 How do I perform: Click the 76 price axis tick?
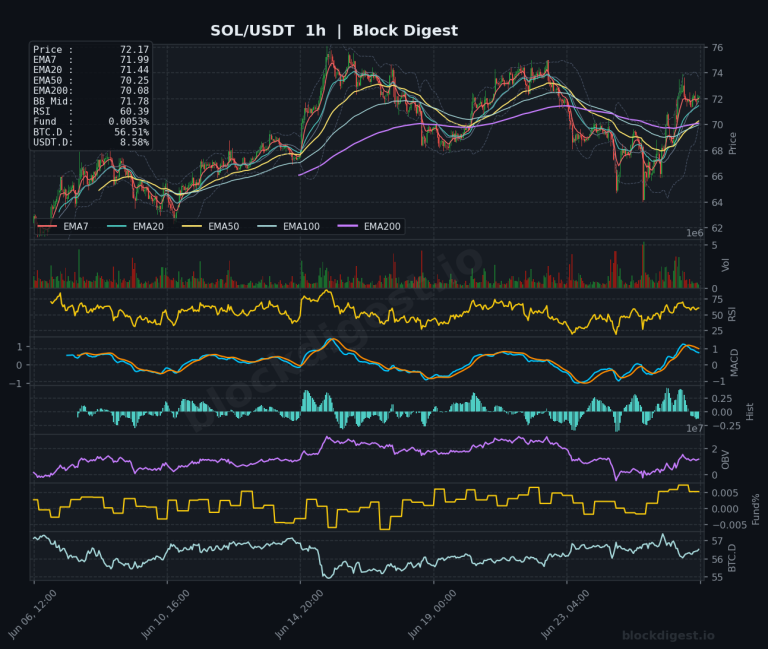717,48
